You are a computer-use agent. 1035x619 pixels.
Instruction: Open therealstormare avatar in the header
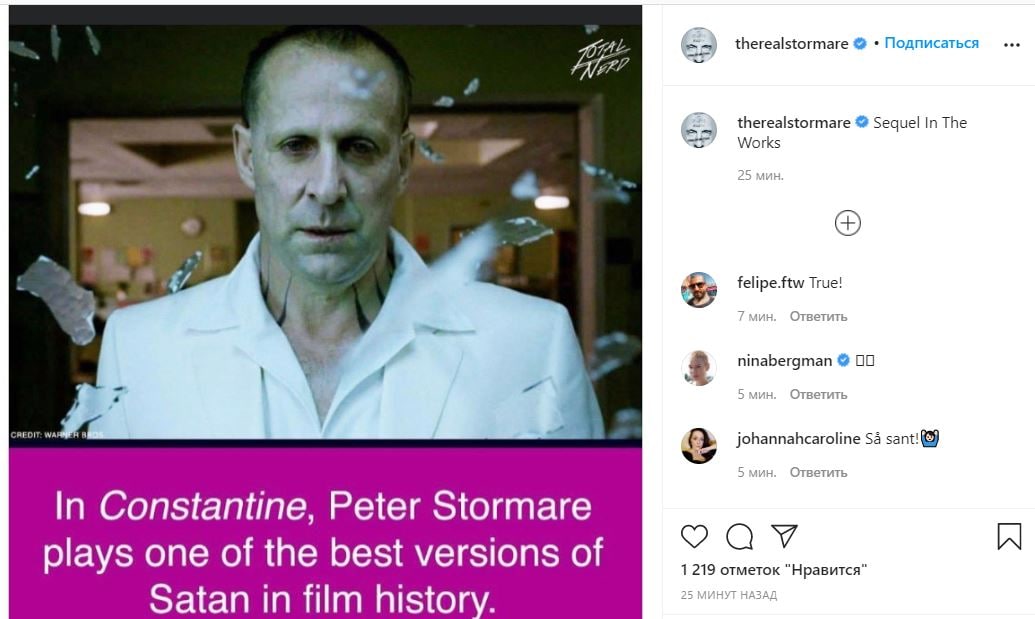click(x=698, y=45)
